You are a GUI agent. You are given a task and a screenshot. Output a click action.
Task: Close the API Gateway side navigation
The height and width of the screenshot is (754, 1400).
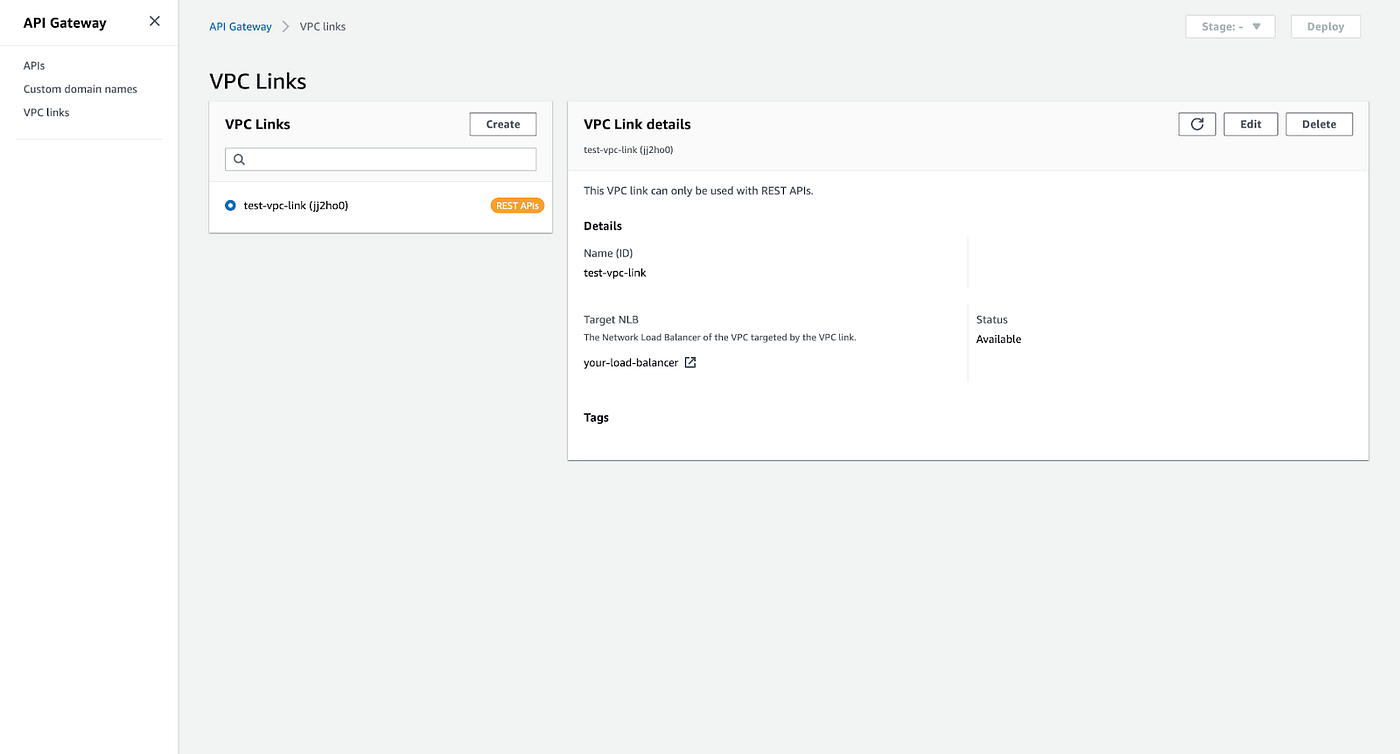[x=154, y=21]
